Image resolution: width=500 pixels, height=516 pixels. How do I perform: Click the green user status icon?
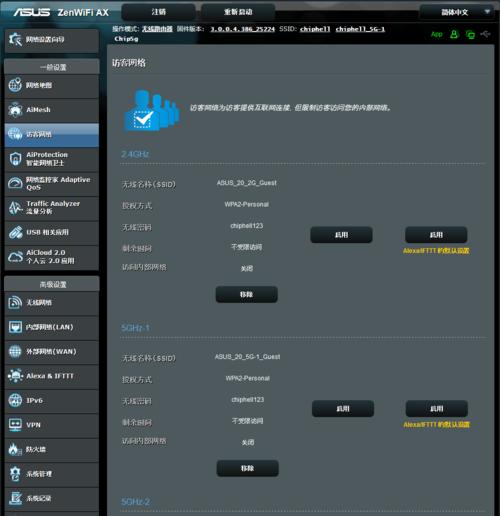click(x=454, y=34)
